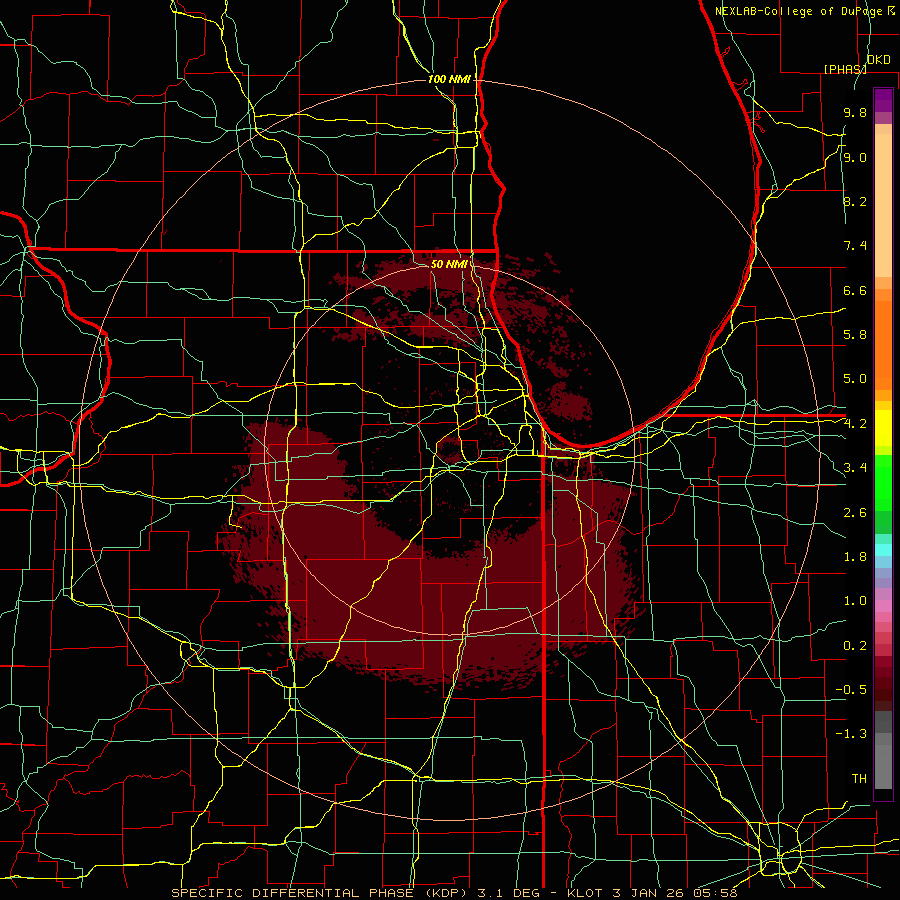900x900 pixels.
Task: Click the pink segment of color scale
Action: [x=883, y=606]
